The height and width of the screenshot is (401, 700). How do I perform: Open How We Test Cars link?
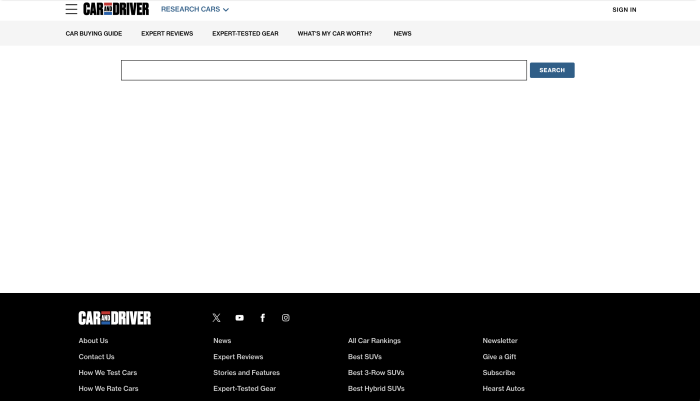pos(108,372)
